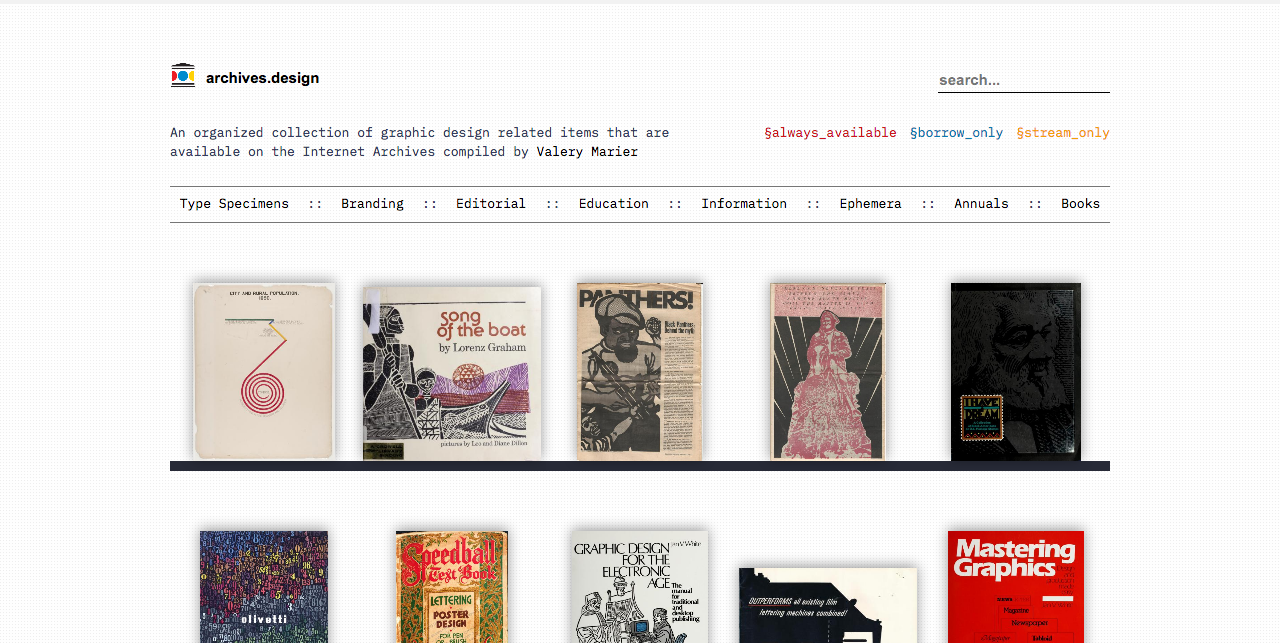Open the Information category
The height and width of the screenshot is (643, 1280).
click(x=744, y=204)
